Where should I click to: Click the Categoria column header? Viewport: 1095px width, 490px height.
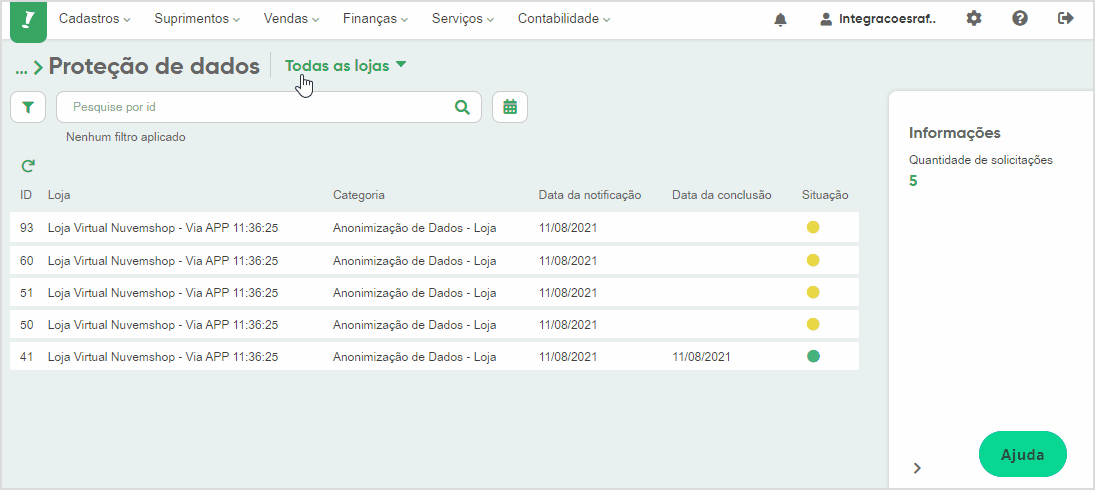[x=359, y=195]
